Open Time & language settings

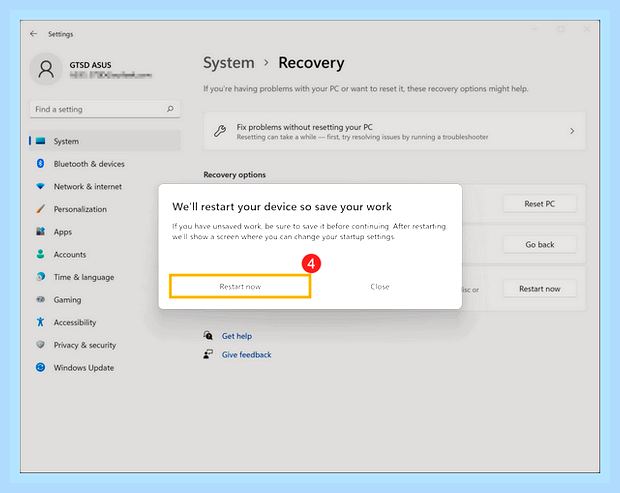tap(84, 277)
